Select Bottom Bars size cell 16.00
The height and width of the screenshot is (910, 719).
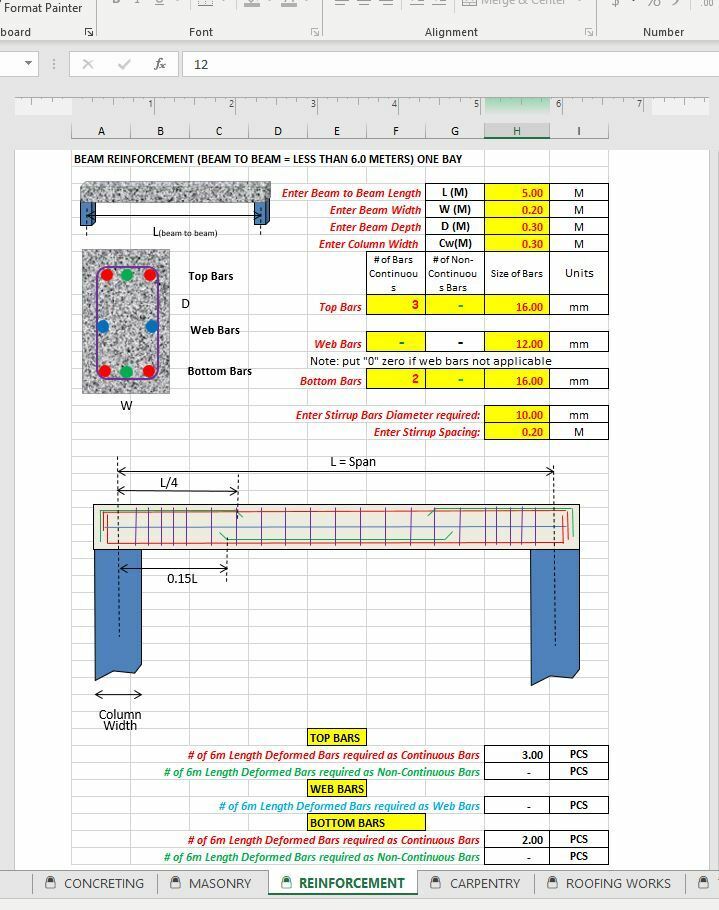pyautogui.click(x=516, y=379)
